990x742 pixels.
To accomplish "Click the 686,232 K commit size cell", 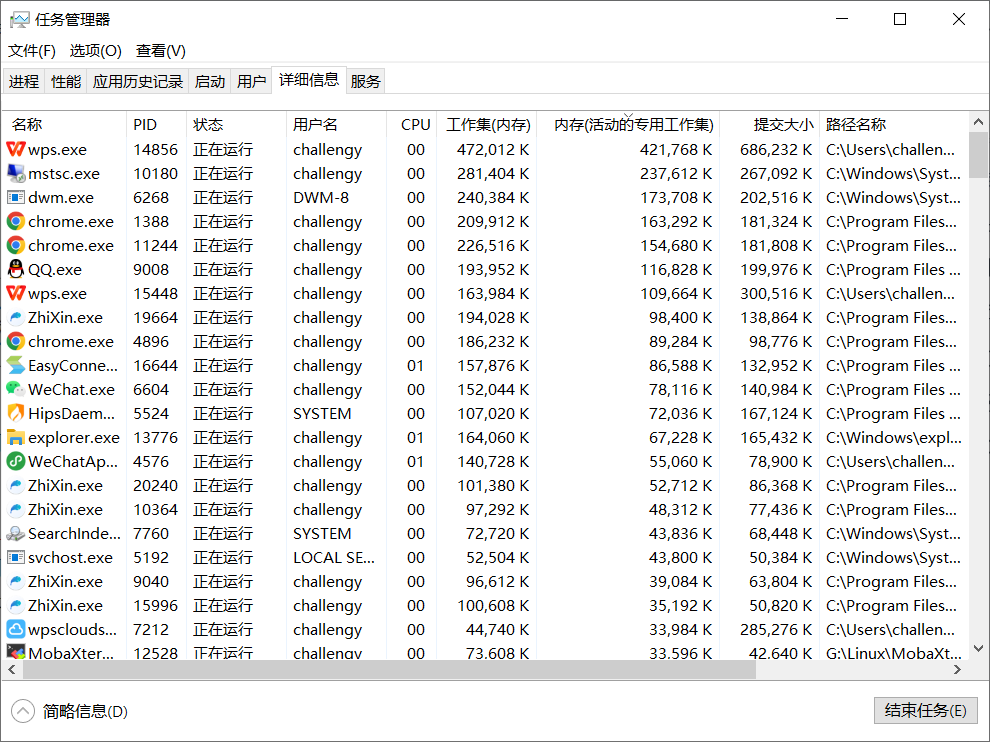I will pos(776,150).
